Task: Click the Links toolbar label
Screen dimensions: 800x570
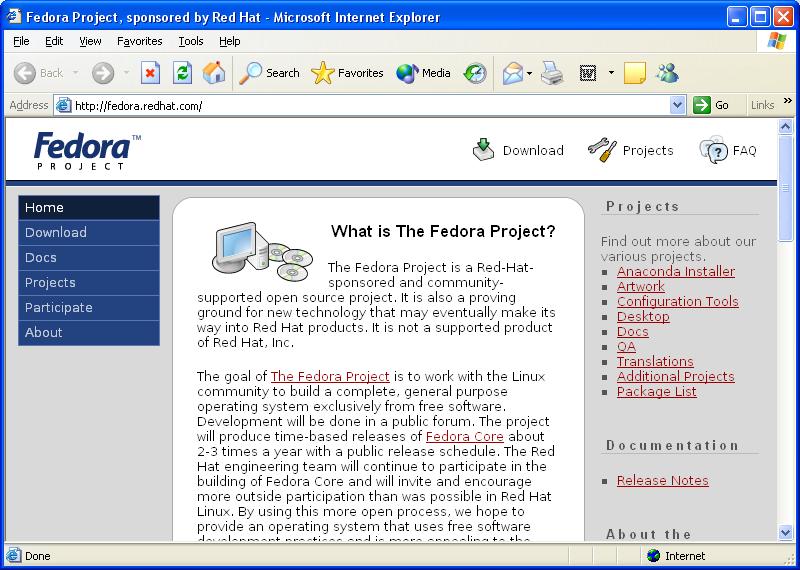Action: coord(763,105)
